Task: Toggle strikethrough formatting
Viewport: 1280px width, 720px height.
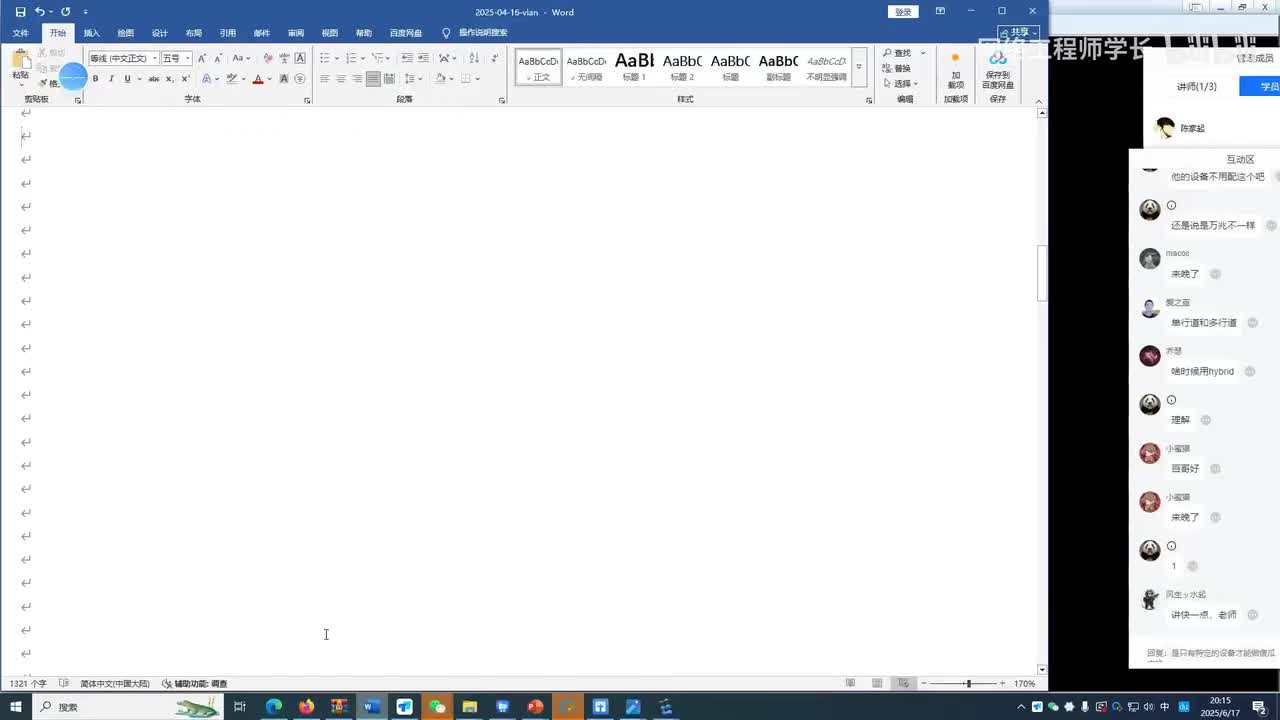Action: coord(153,79)
